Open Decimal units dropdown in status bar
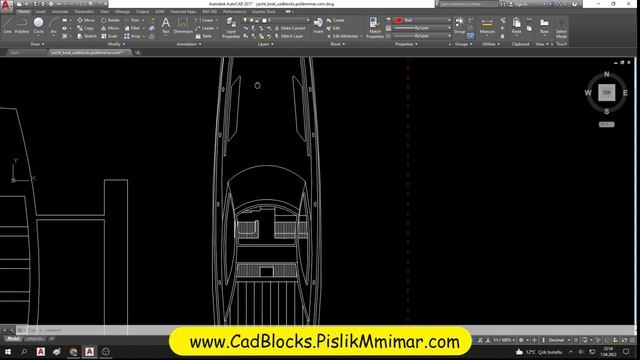 (x=558, y=340)
